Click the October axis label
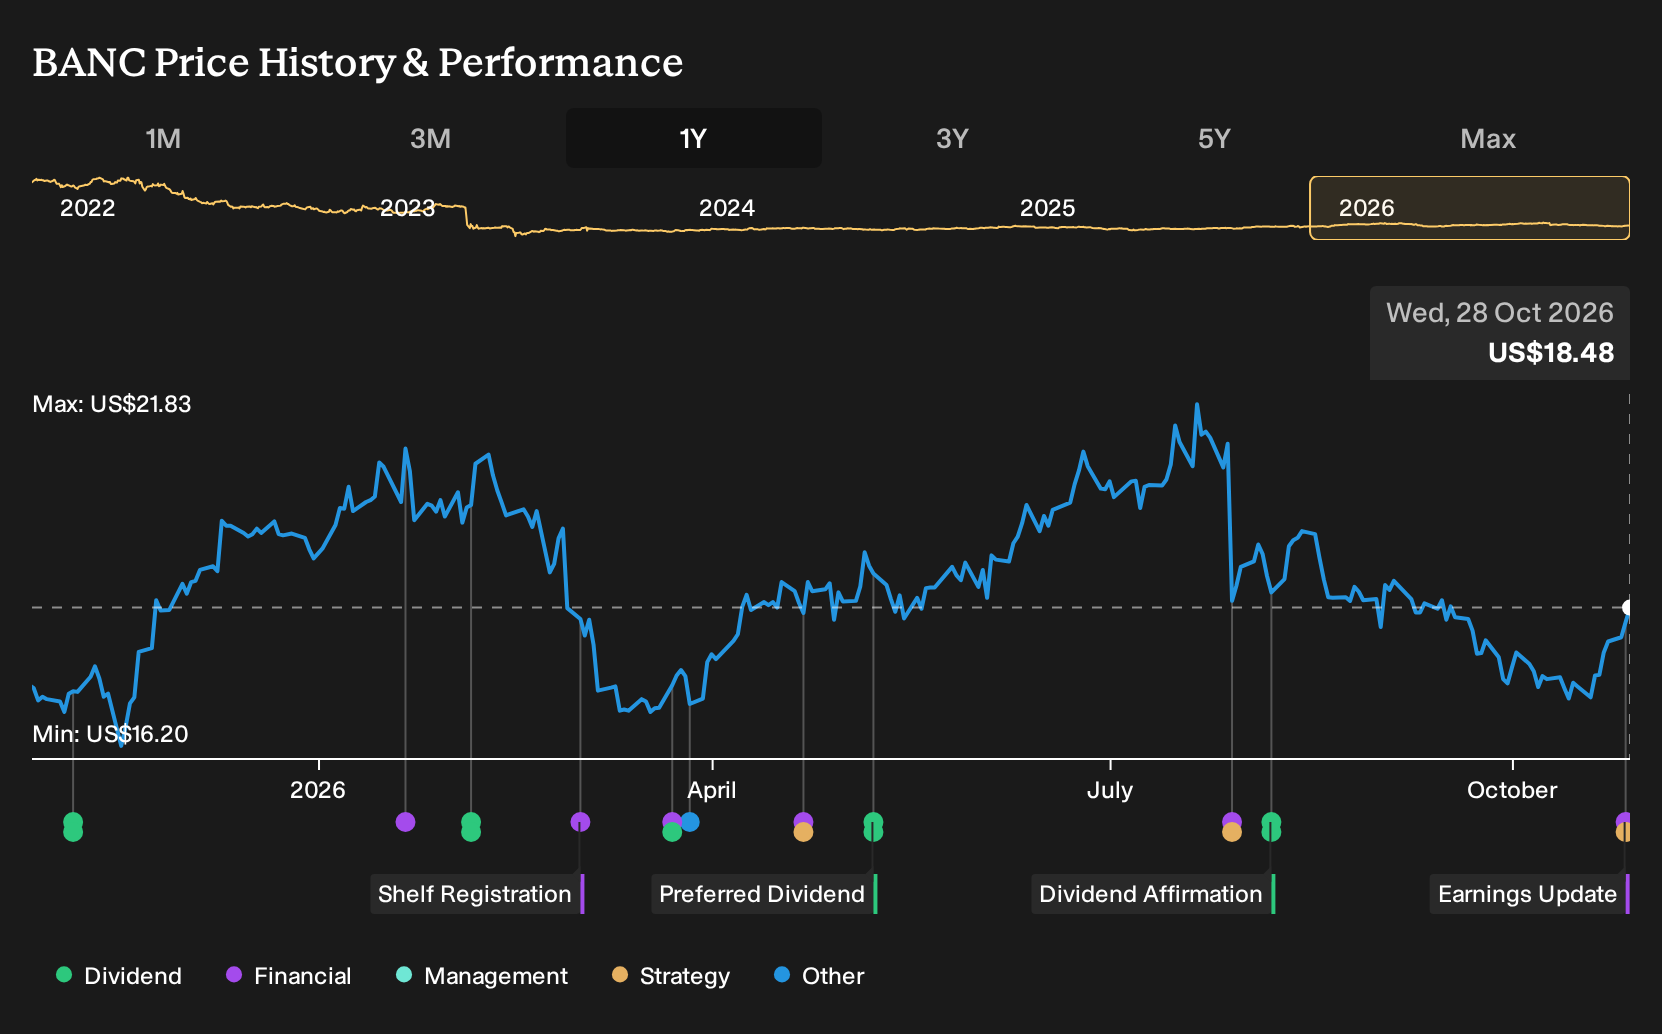Image resolution: width=1662 pixels, height=1034 pixels. tap(1512, 790)
